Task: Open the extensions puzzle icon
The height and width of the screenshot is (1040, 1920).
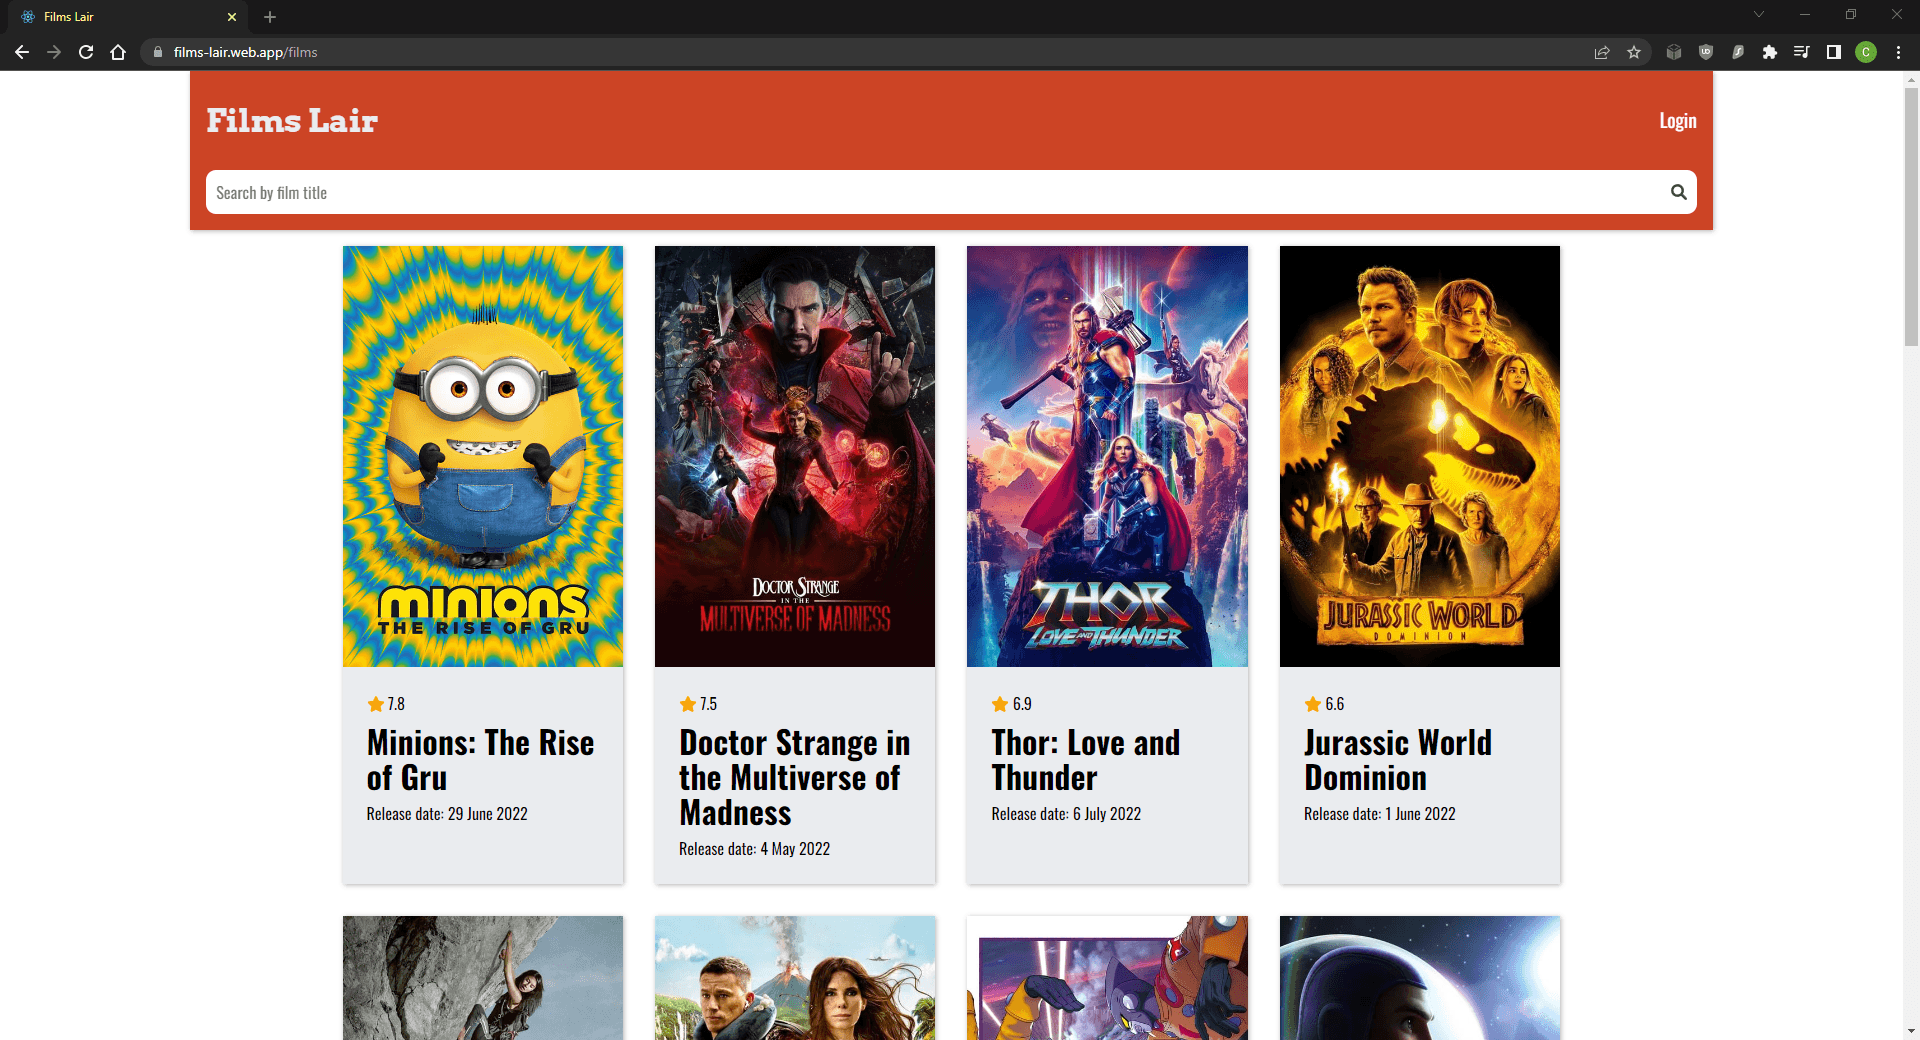Action: [x=1770, y=52]
